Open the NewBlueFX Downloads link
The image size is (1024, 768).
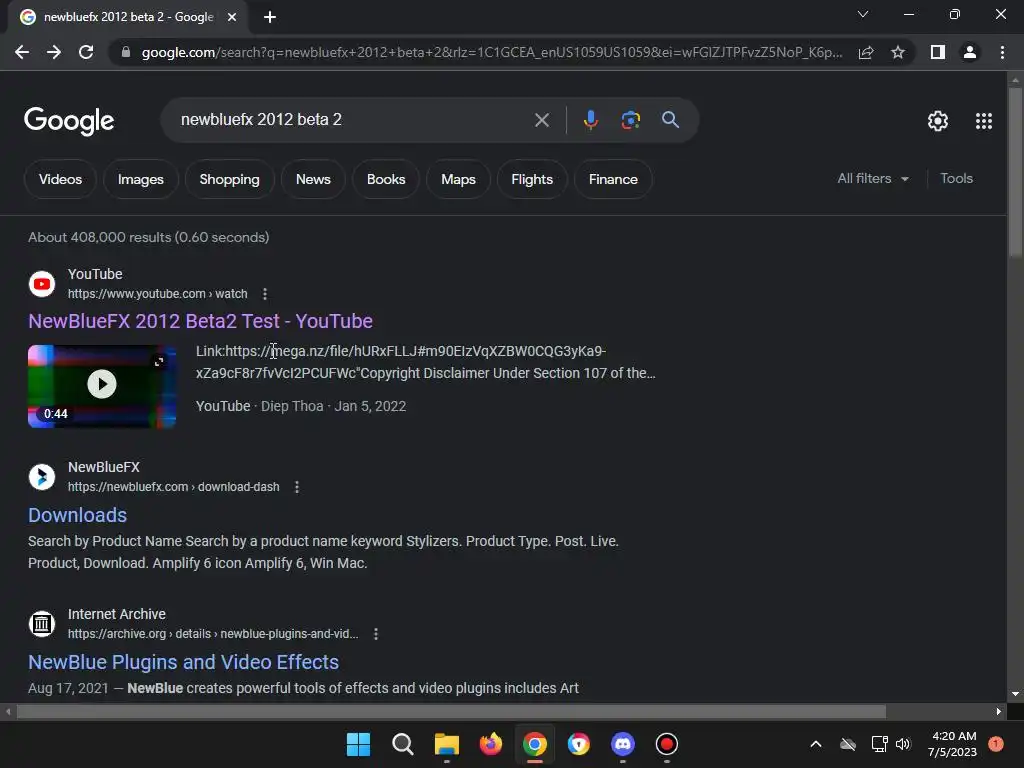coord(77,515)
